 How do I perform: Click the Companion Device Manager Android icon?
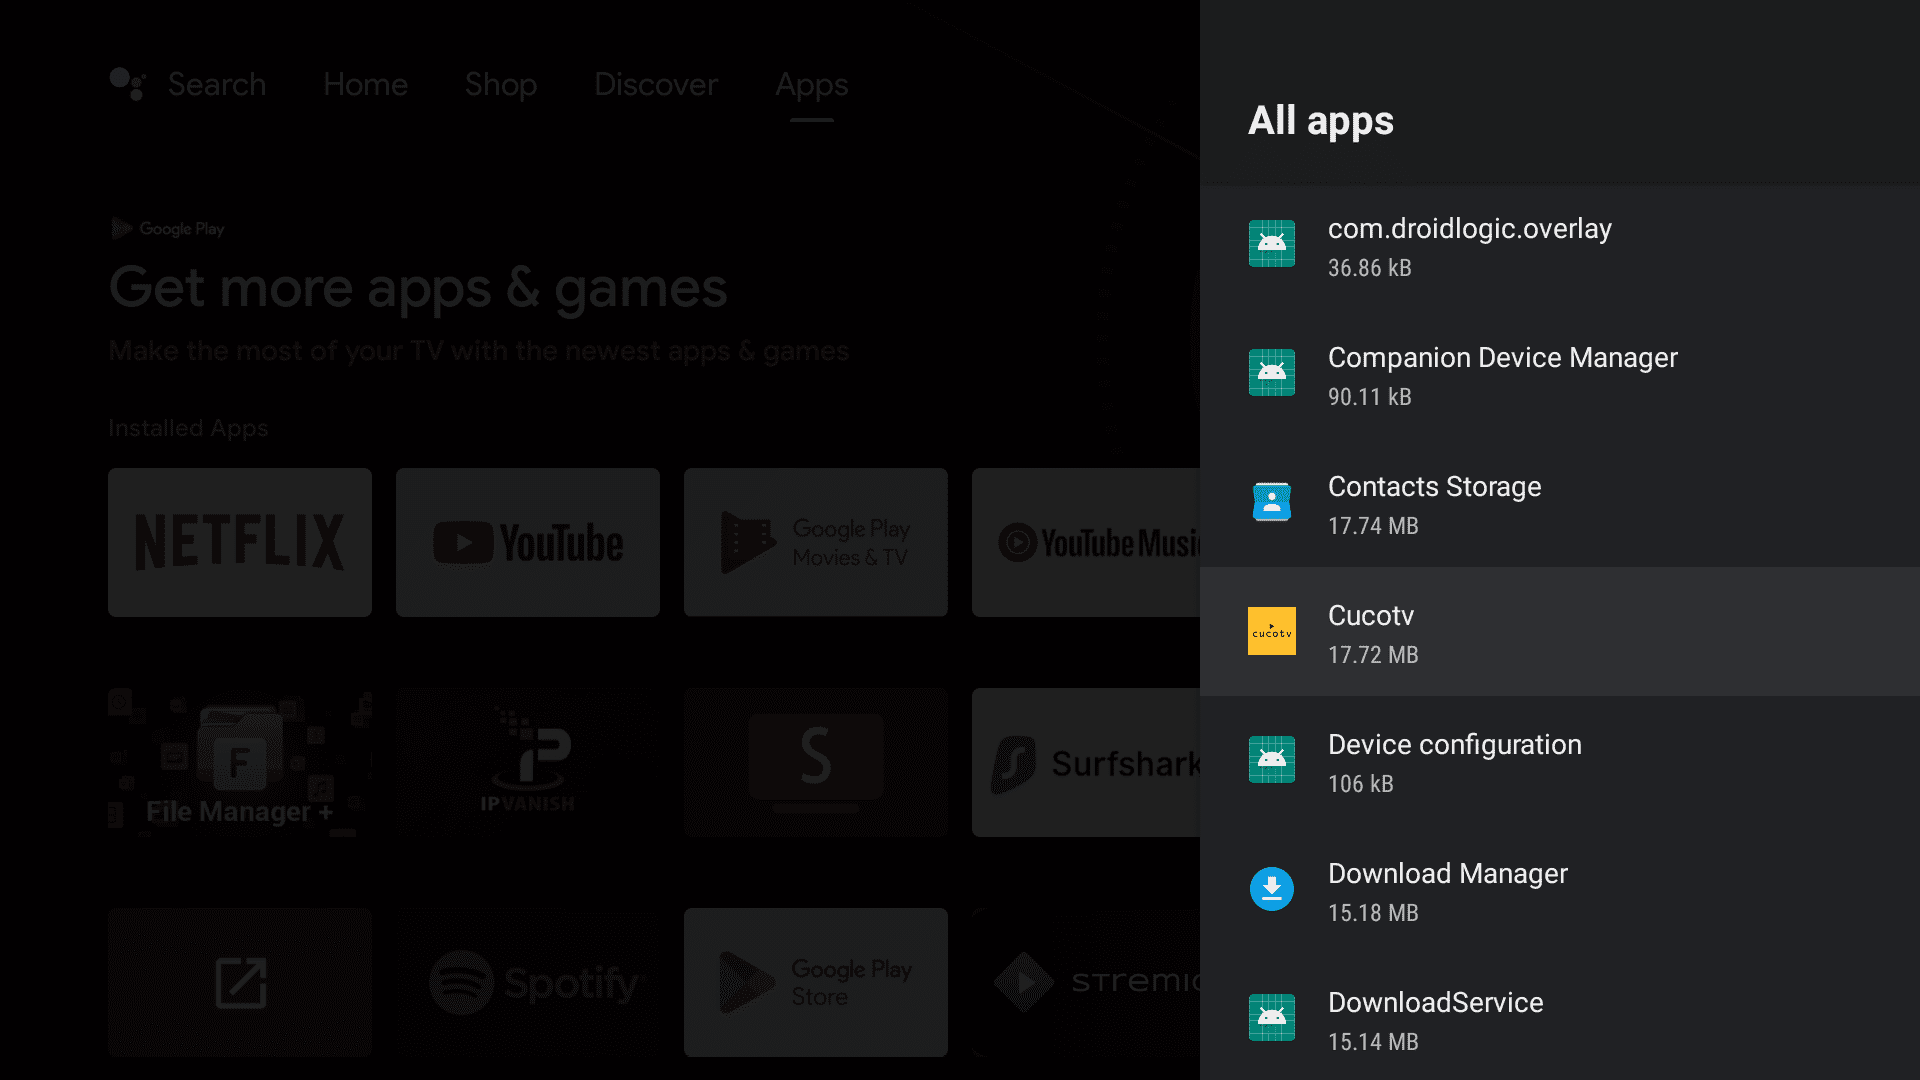click(1272, 372)
